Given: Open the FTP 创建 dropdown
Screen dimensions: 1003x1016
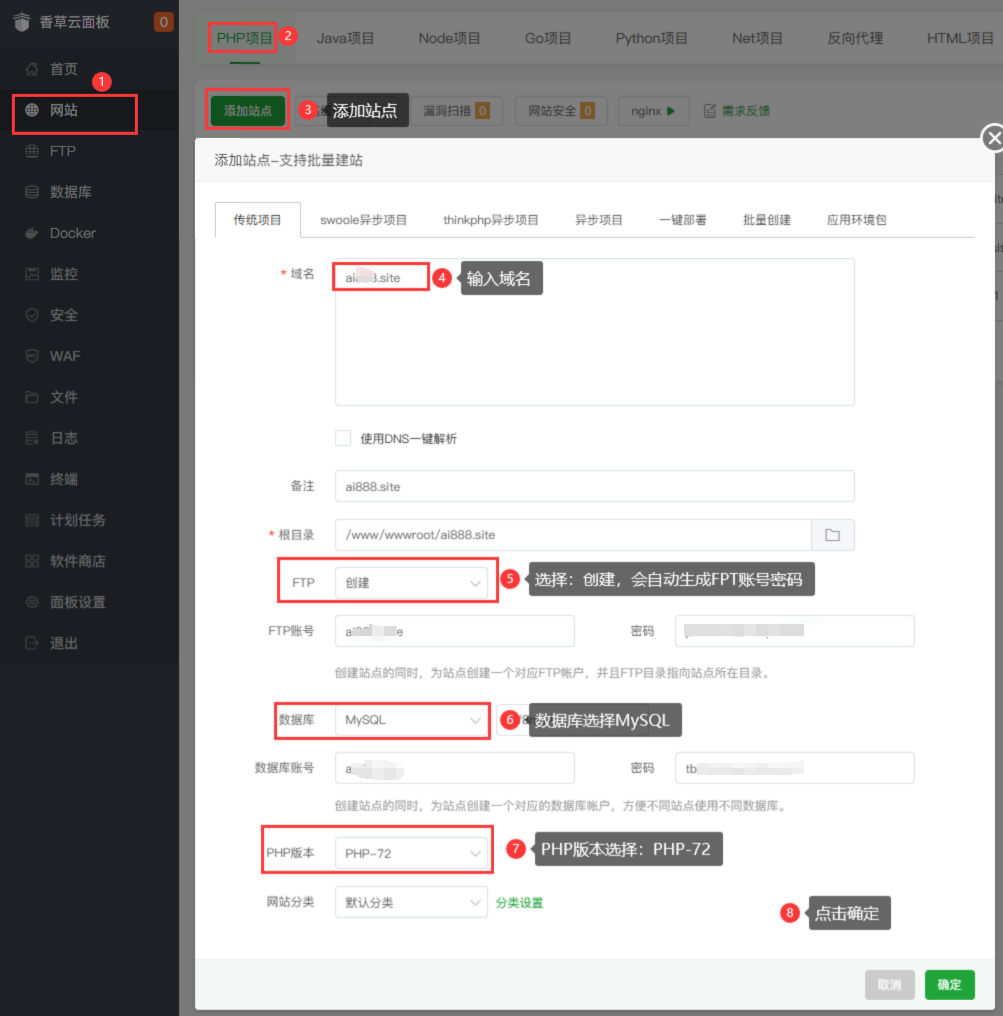Looking at the screenshot, I should pos(411,583).
